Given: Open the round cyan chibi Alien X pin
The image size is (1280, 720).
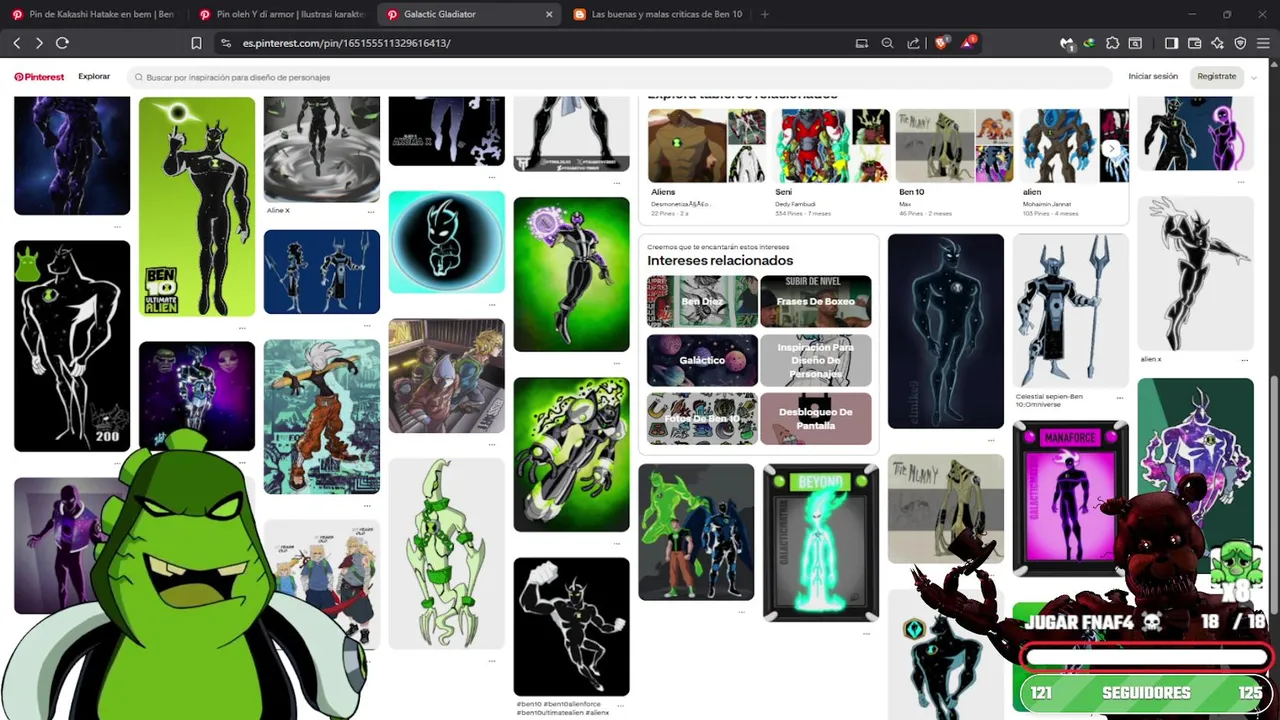Looking at the screenshot, I should (447, 242).
